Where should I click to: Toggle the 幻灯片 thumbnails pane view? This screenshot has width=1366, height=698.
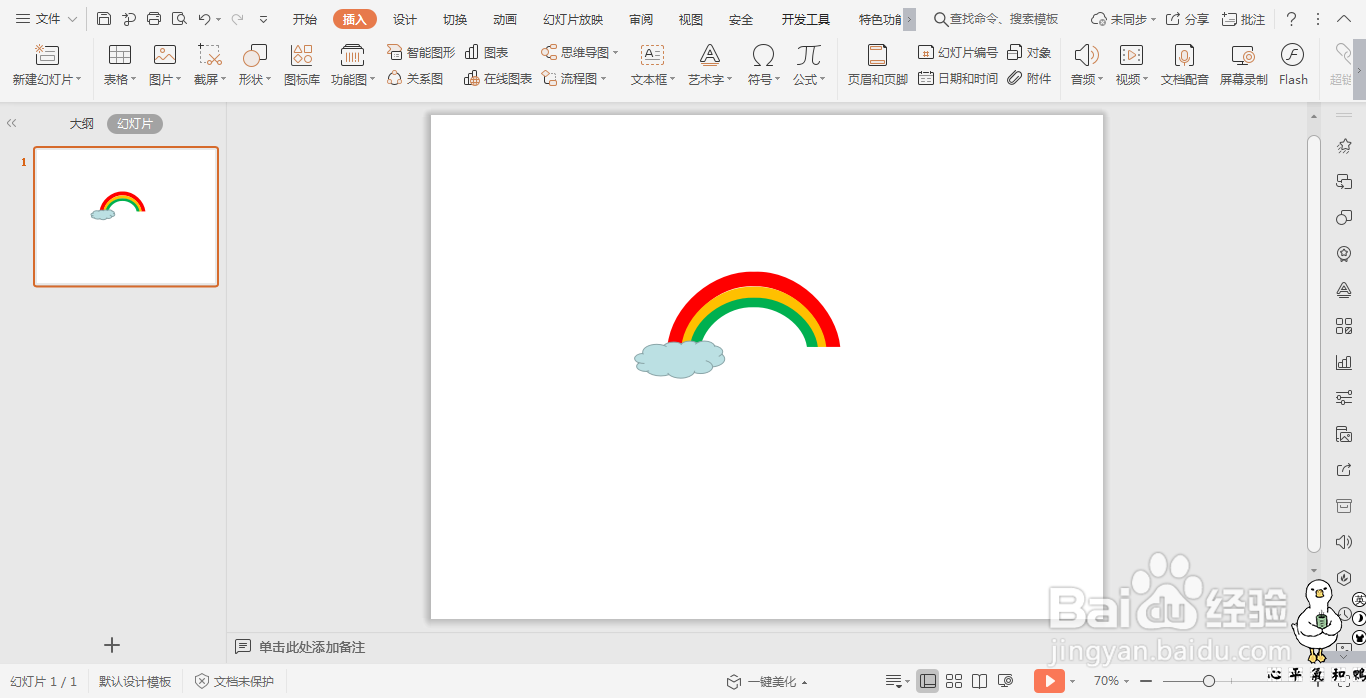click(135, 124)
